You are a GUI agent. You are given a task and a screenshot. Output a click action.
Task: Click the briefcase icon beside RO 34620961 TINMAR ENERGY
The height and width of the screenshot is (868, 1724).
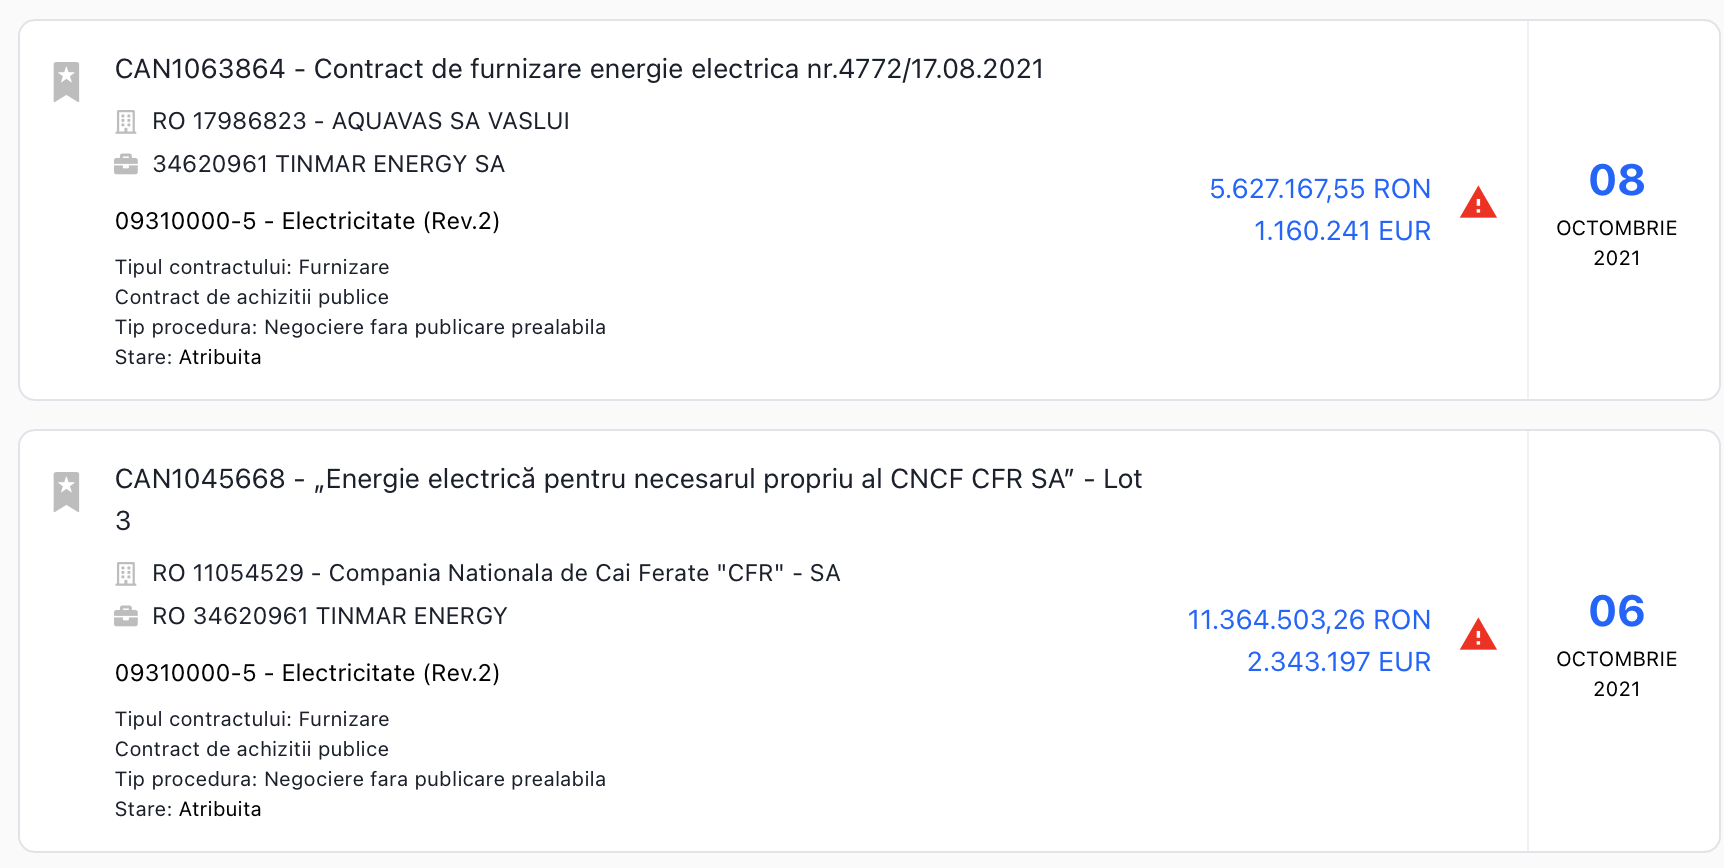(126, 616)
